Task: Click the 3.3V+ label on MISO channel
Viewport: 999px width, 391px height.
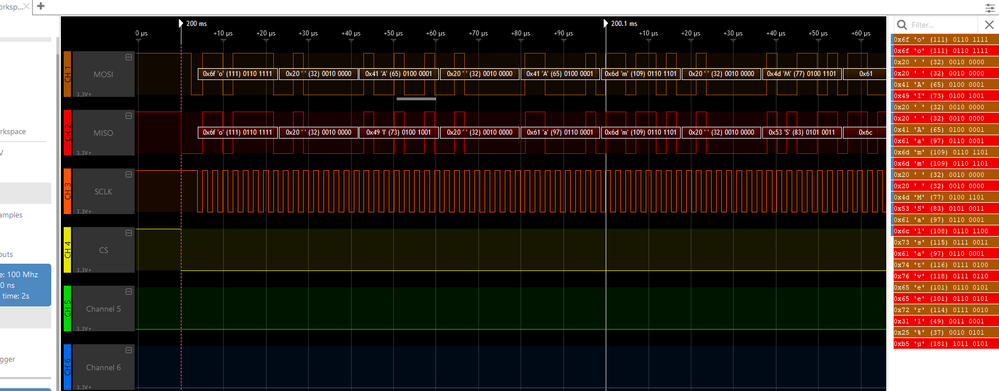Action: tap(83, 153)
